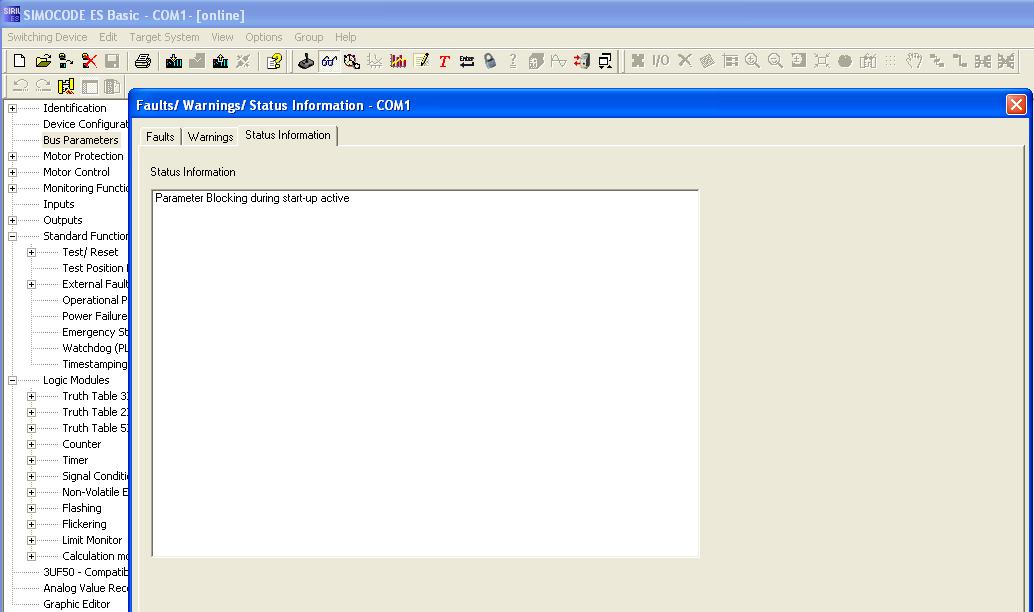Viewport: 1034px width, 612px height.
Task: Click the yellow parameter compare icon in second toolbar row
Action: tap(66, 86)
